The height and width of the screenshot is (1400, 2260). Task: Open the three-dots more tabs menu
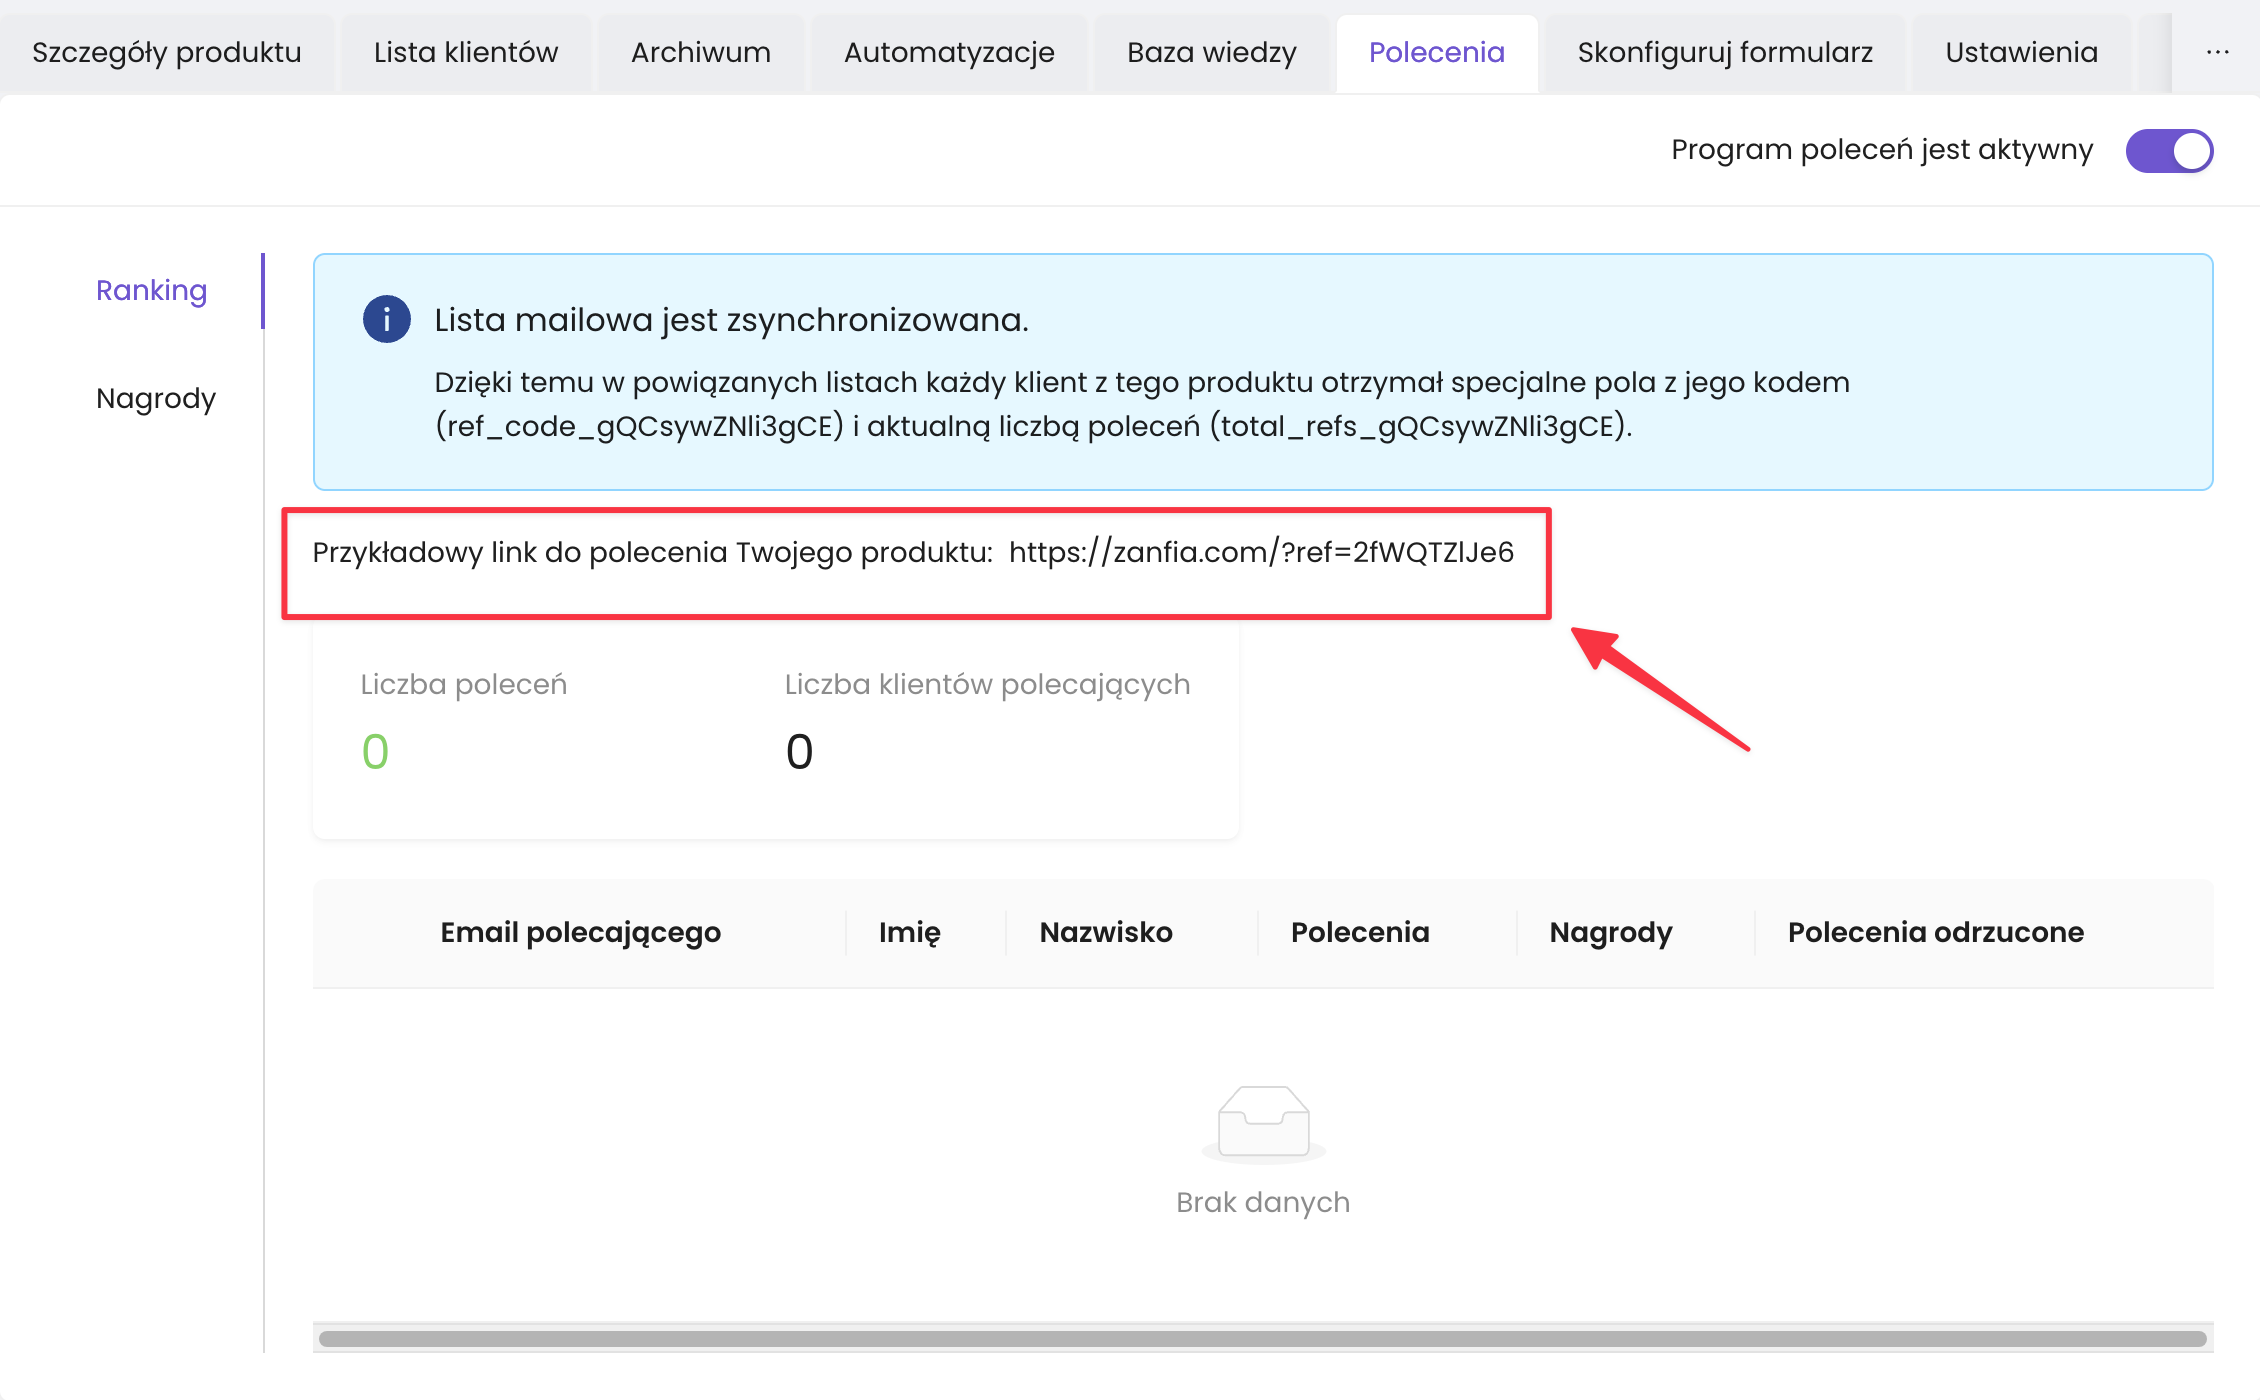pyautogui.click(x=2217, y=52)
